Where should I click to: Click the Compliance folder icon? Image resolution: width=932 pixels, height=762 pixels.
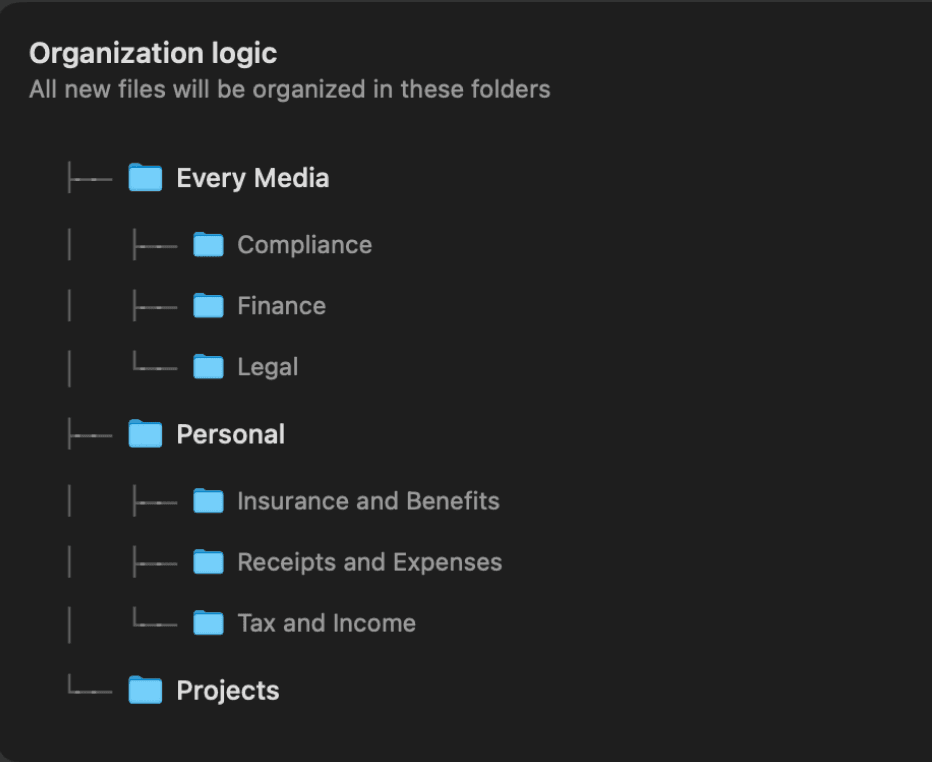click(208, 245)
